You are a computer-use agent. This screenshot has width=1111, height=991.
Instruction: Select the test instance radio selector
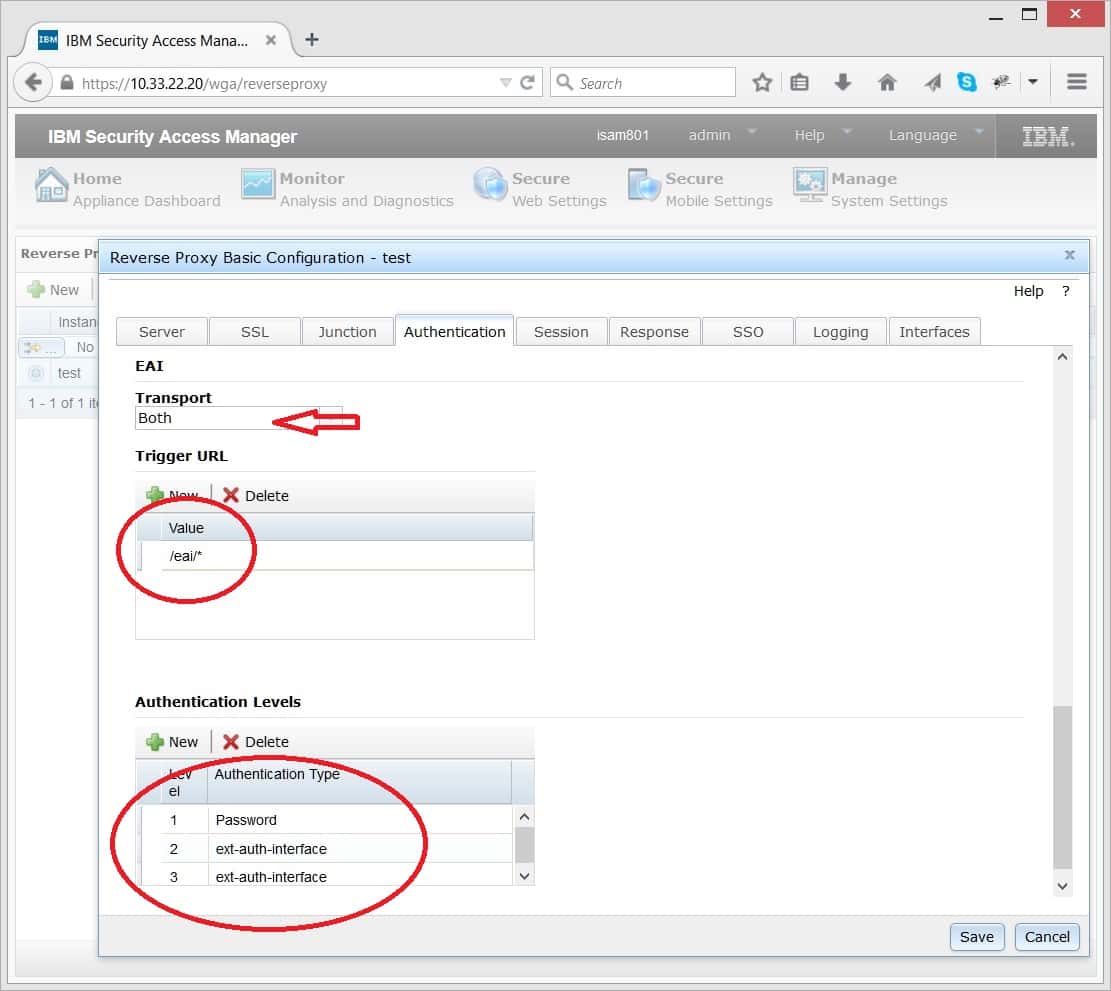tap(37, 372)
